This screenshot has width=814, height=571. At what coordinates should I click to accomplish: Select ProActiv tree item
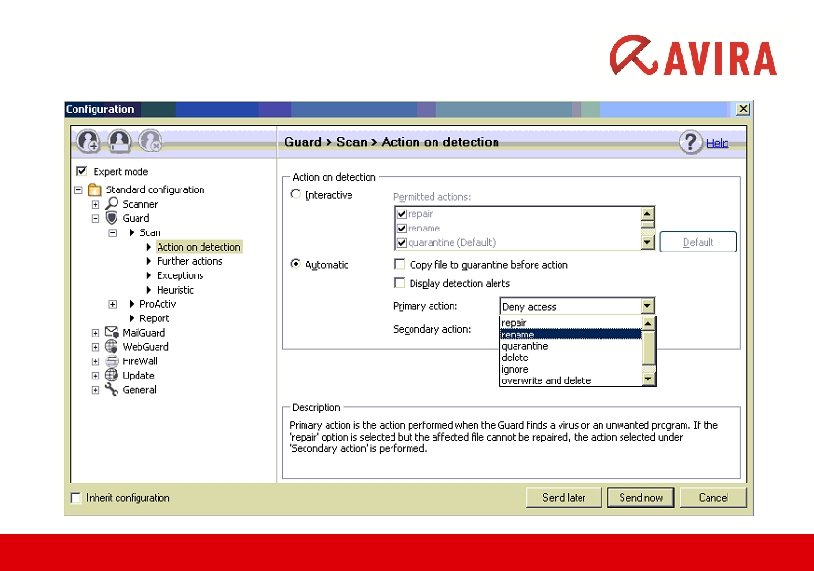pos(157,304)
